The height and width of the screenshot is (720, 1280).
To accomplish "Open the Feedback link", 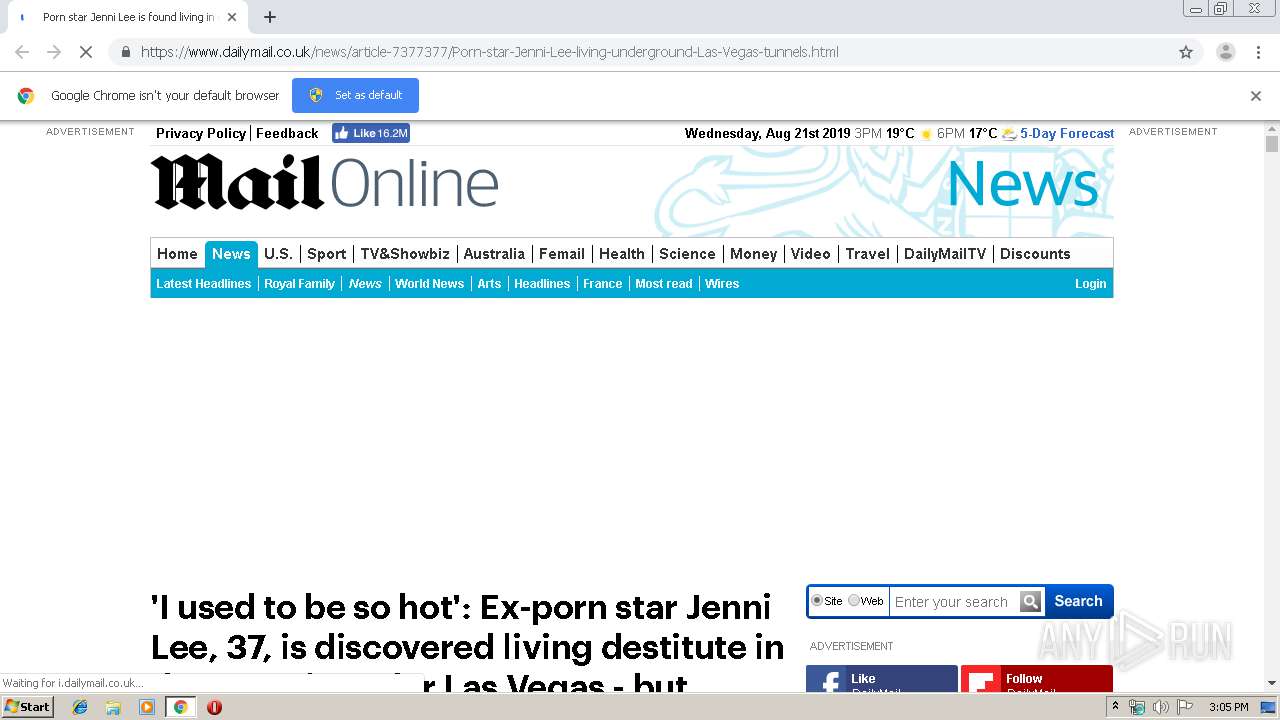I will pos(287,133).
